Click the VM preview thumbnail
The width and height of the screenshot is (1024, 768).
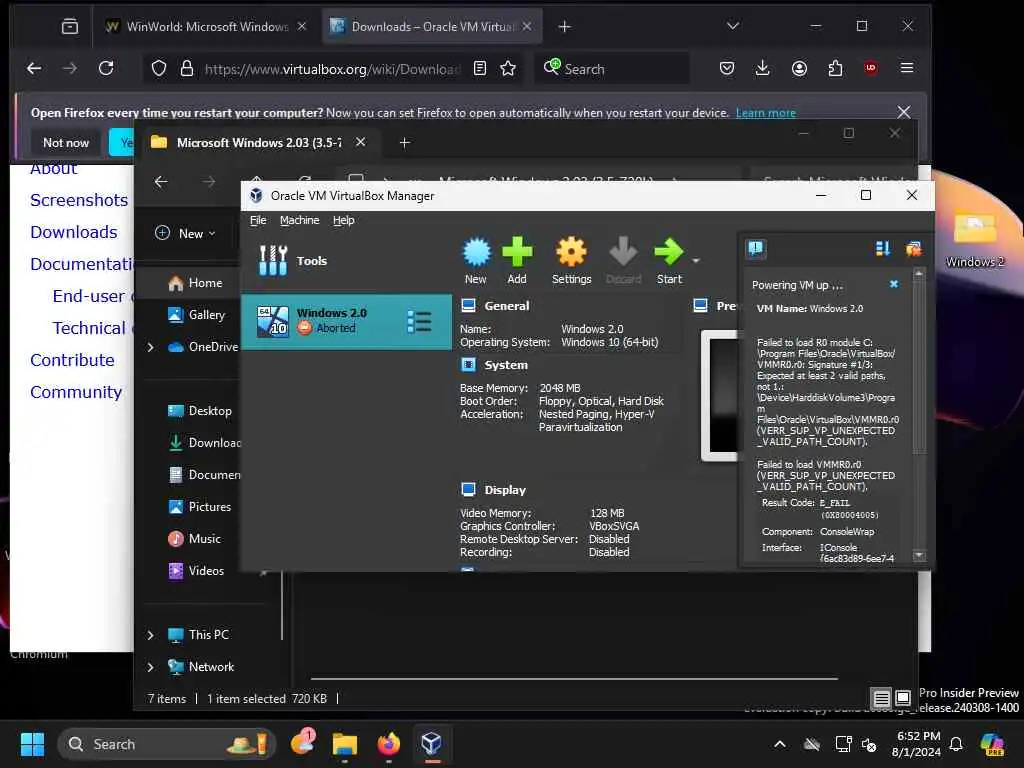(x=720, y=395)
